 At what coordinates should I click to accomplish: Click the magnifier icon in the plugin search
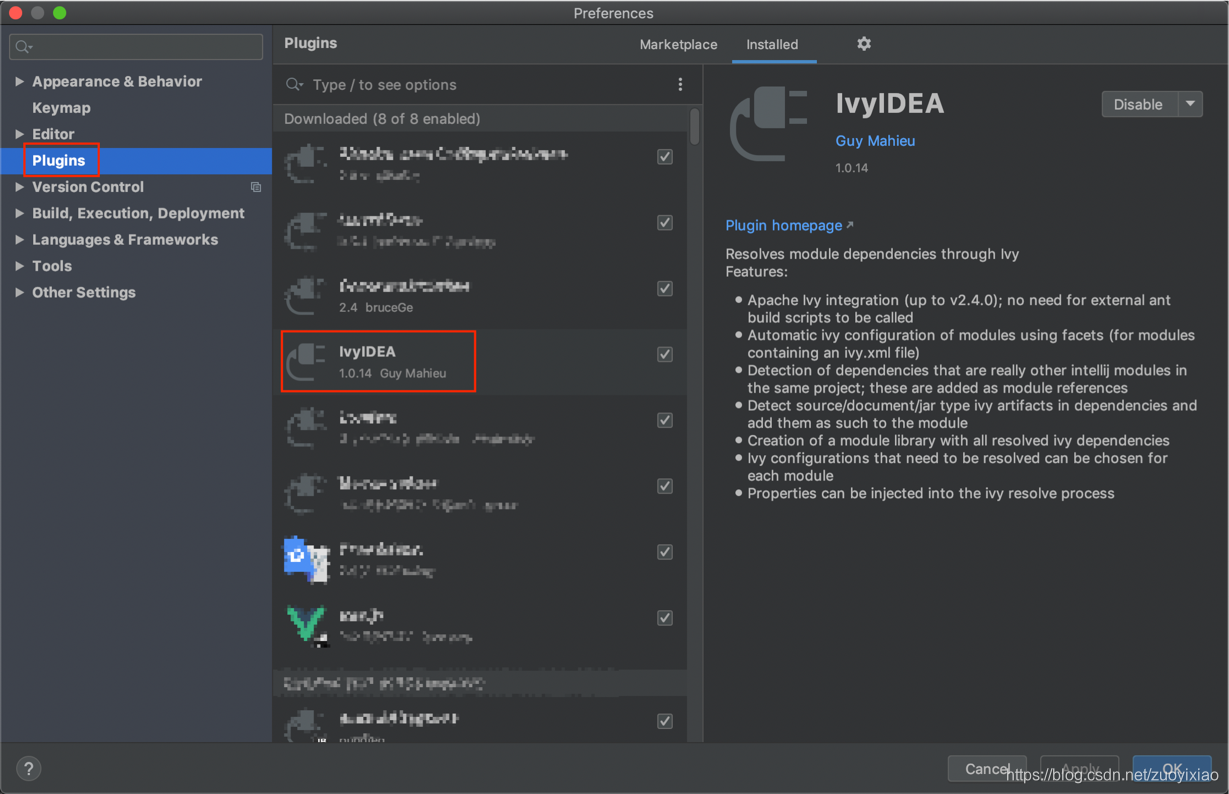point(294,85)
